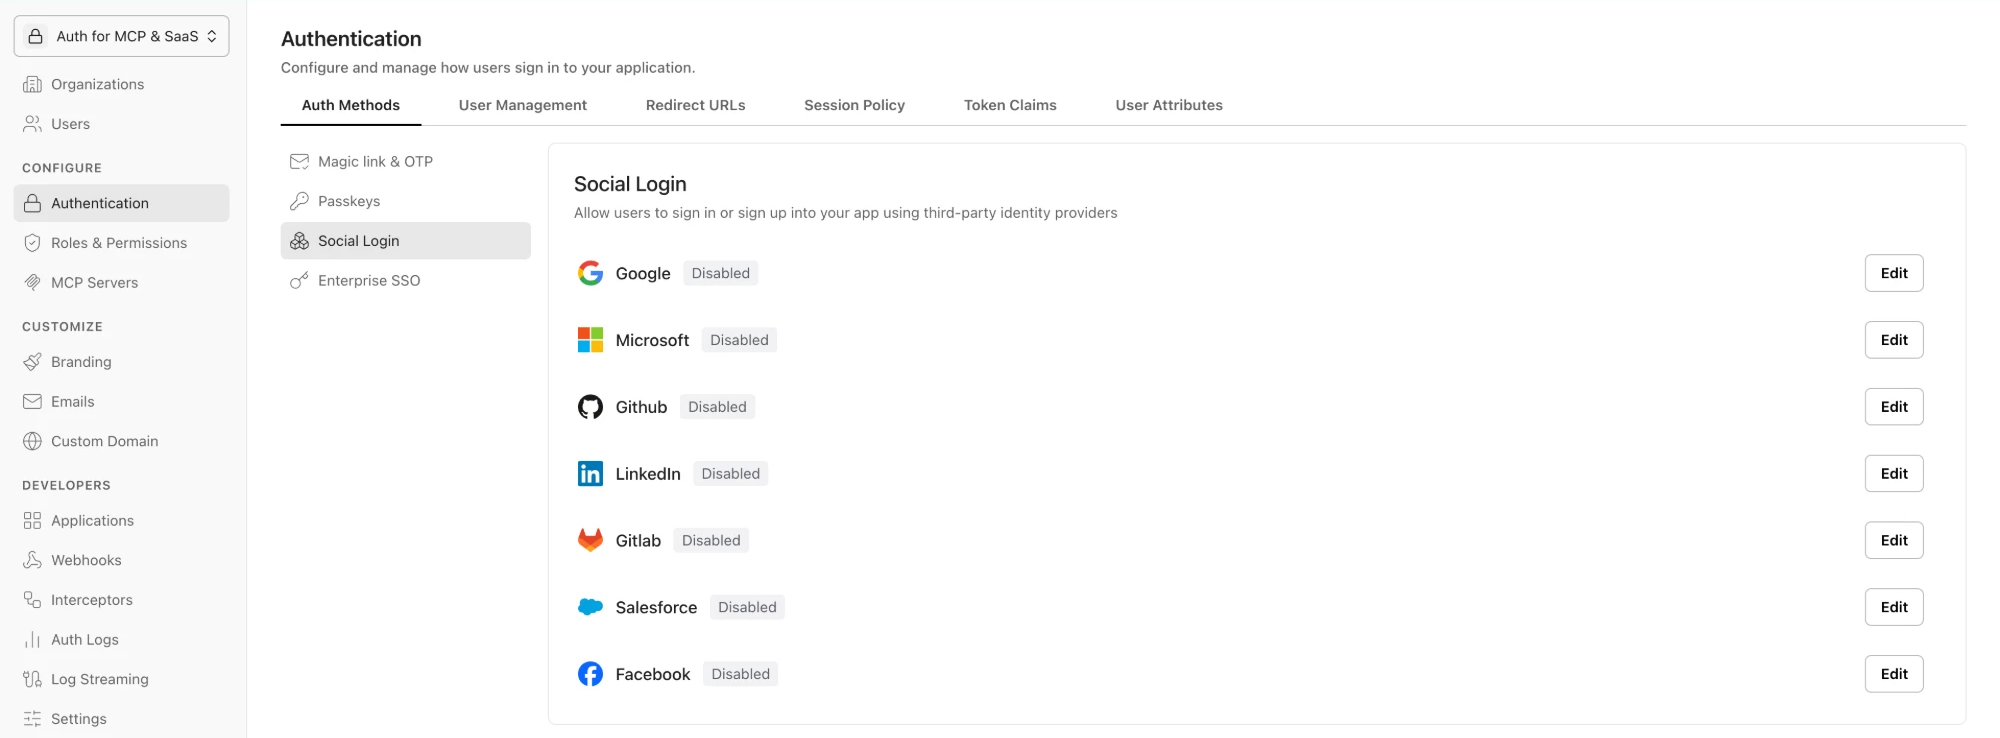The image size is (2000, 738).
Task: Open the Redirect URLs tab
Action: pos(696,105)
